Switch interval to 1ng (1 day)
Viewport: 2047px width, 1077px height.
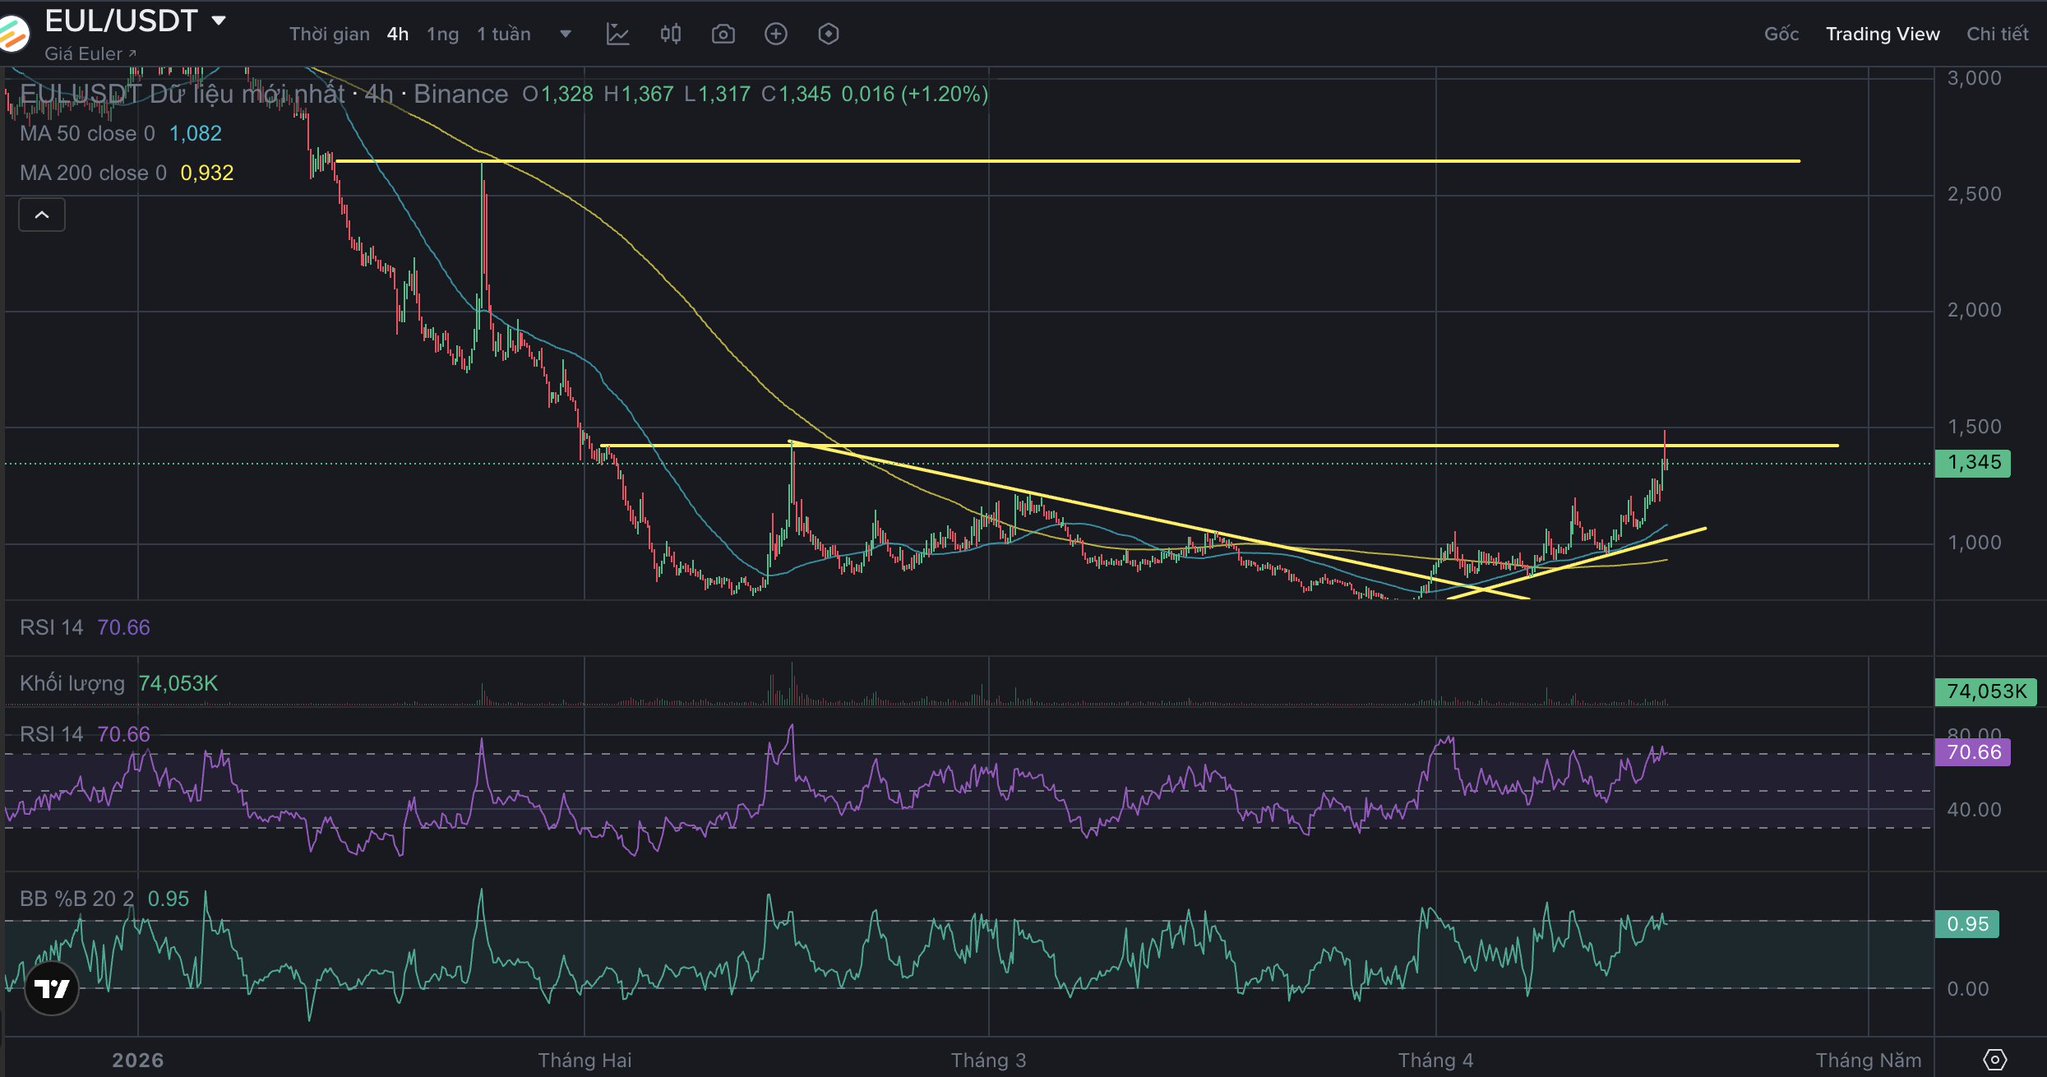[x=443, y=34]
